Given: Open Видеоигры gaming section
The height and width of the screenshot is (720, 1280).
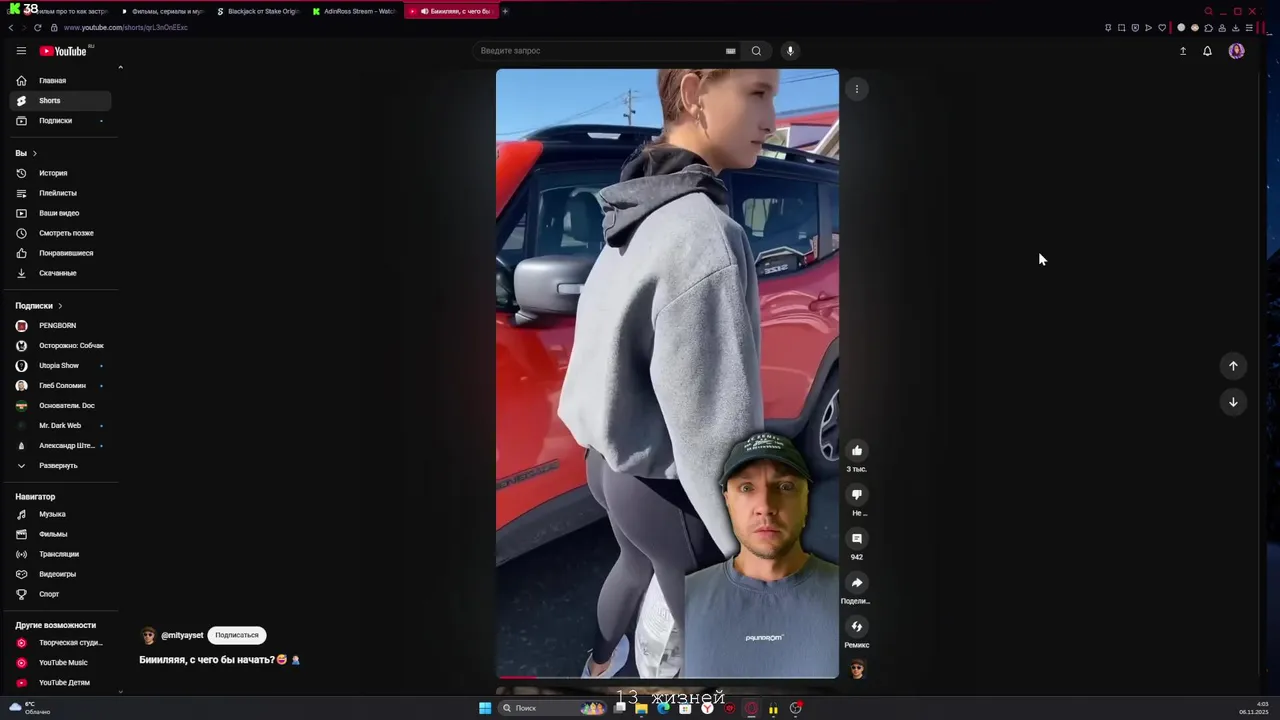Looking at the screenshot, I should (x=60, y=574).
